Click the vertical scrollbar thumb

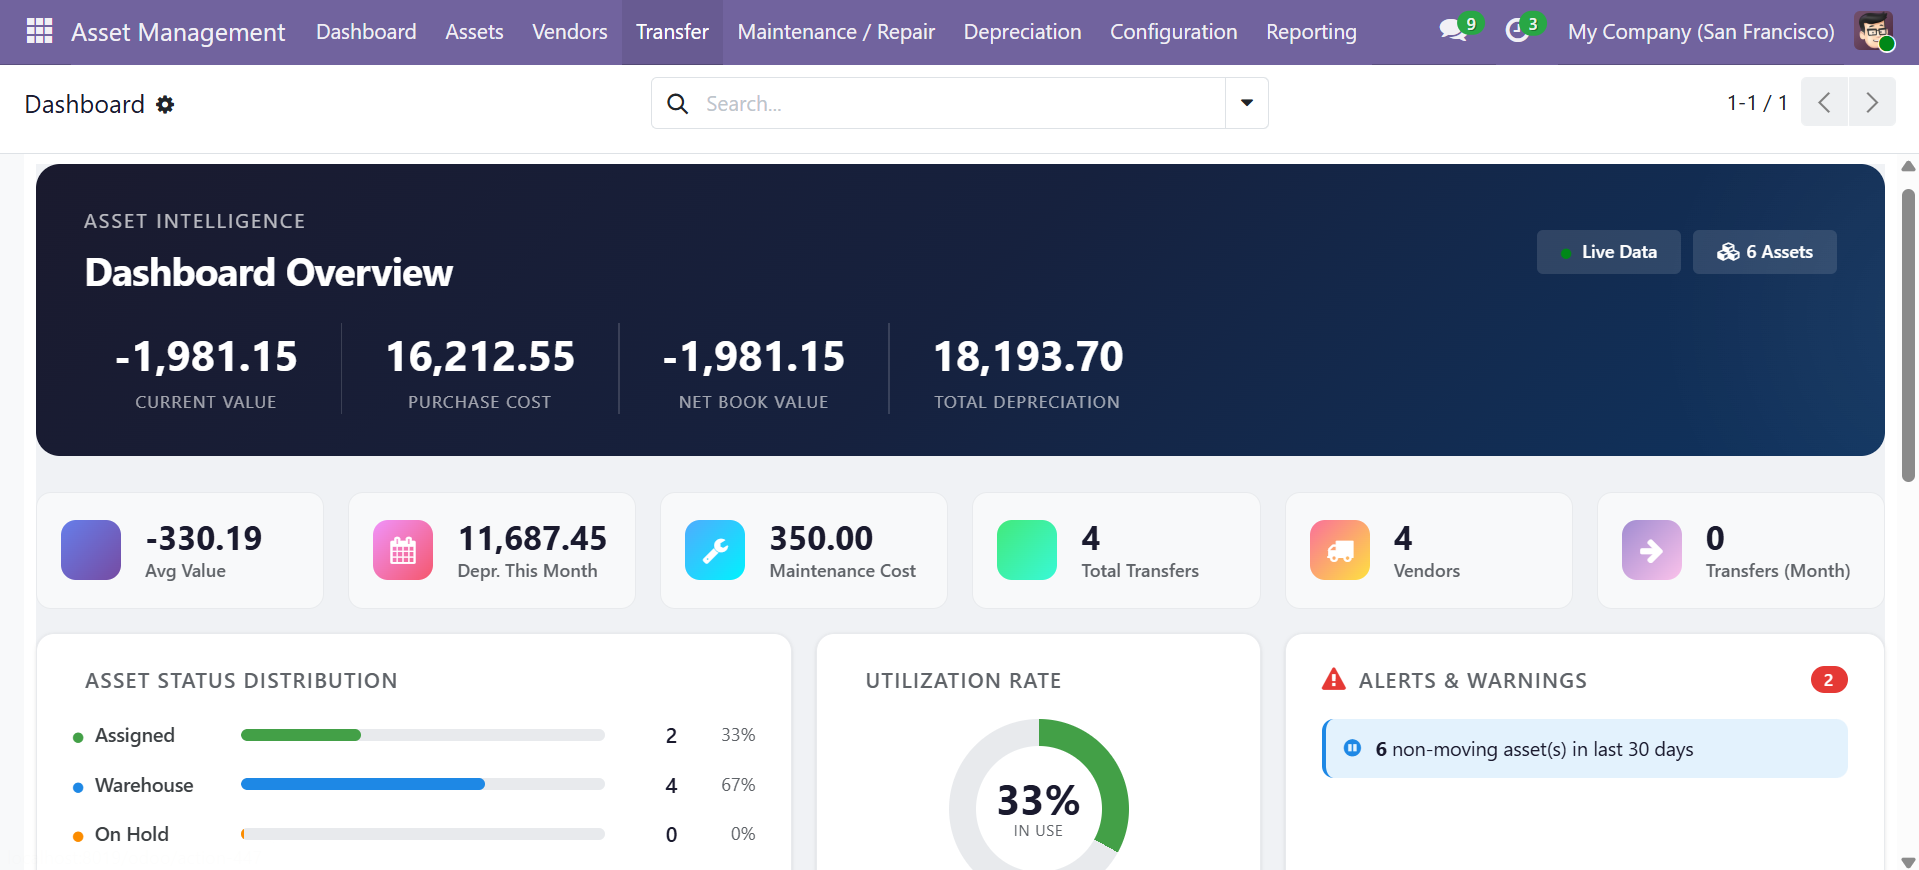pos(1908,336)
